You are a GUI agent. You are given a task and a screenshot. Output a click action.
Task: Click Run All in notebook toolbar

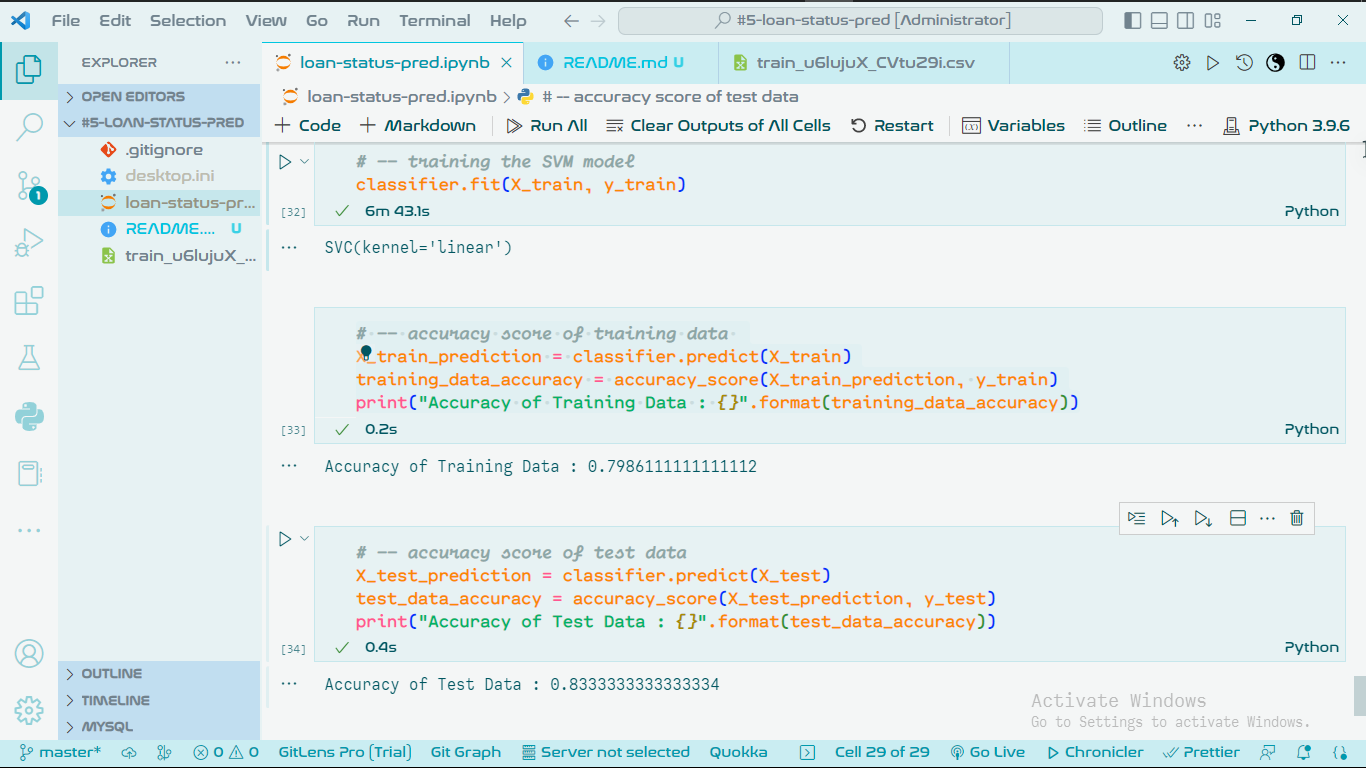[x=546, y=125]
